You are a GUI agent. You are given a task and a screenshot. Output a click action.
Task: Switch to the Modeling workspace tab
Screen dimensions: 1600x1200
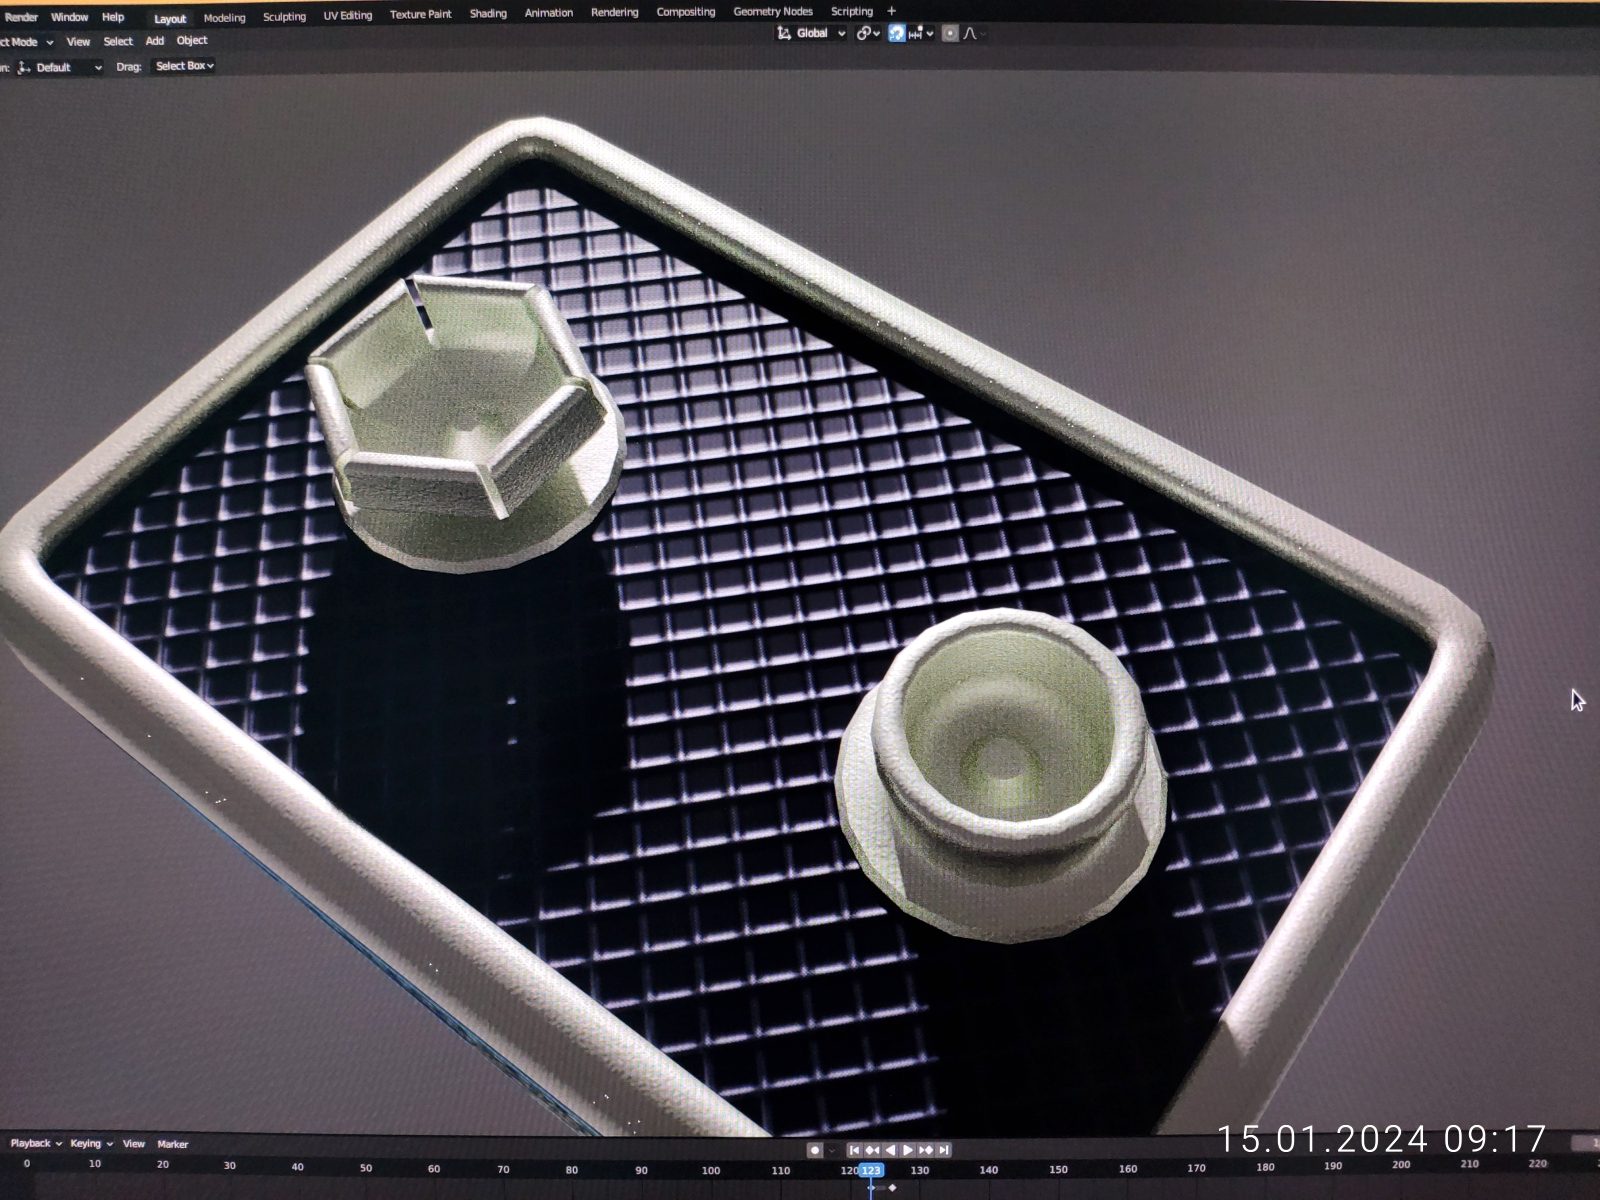[224, 17]
